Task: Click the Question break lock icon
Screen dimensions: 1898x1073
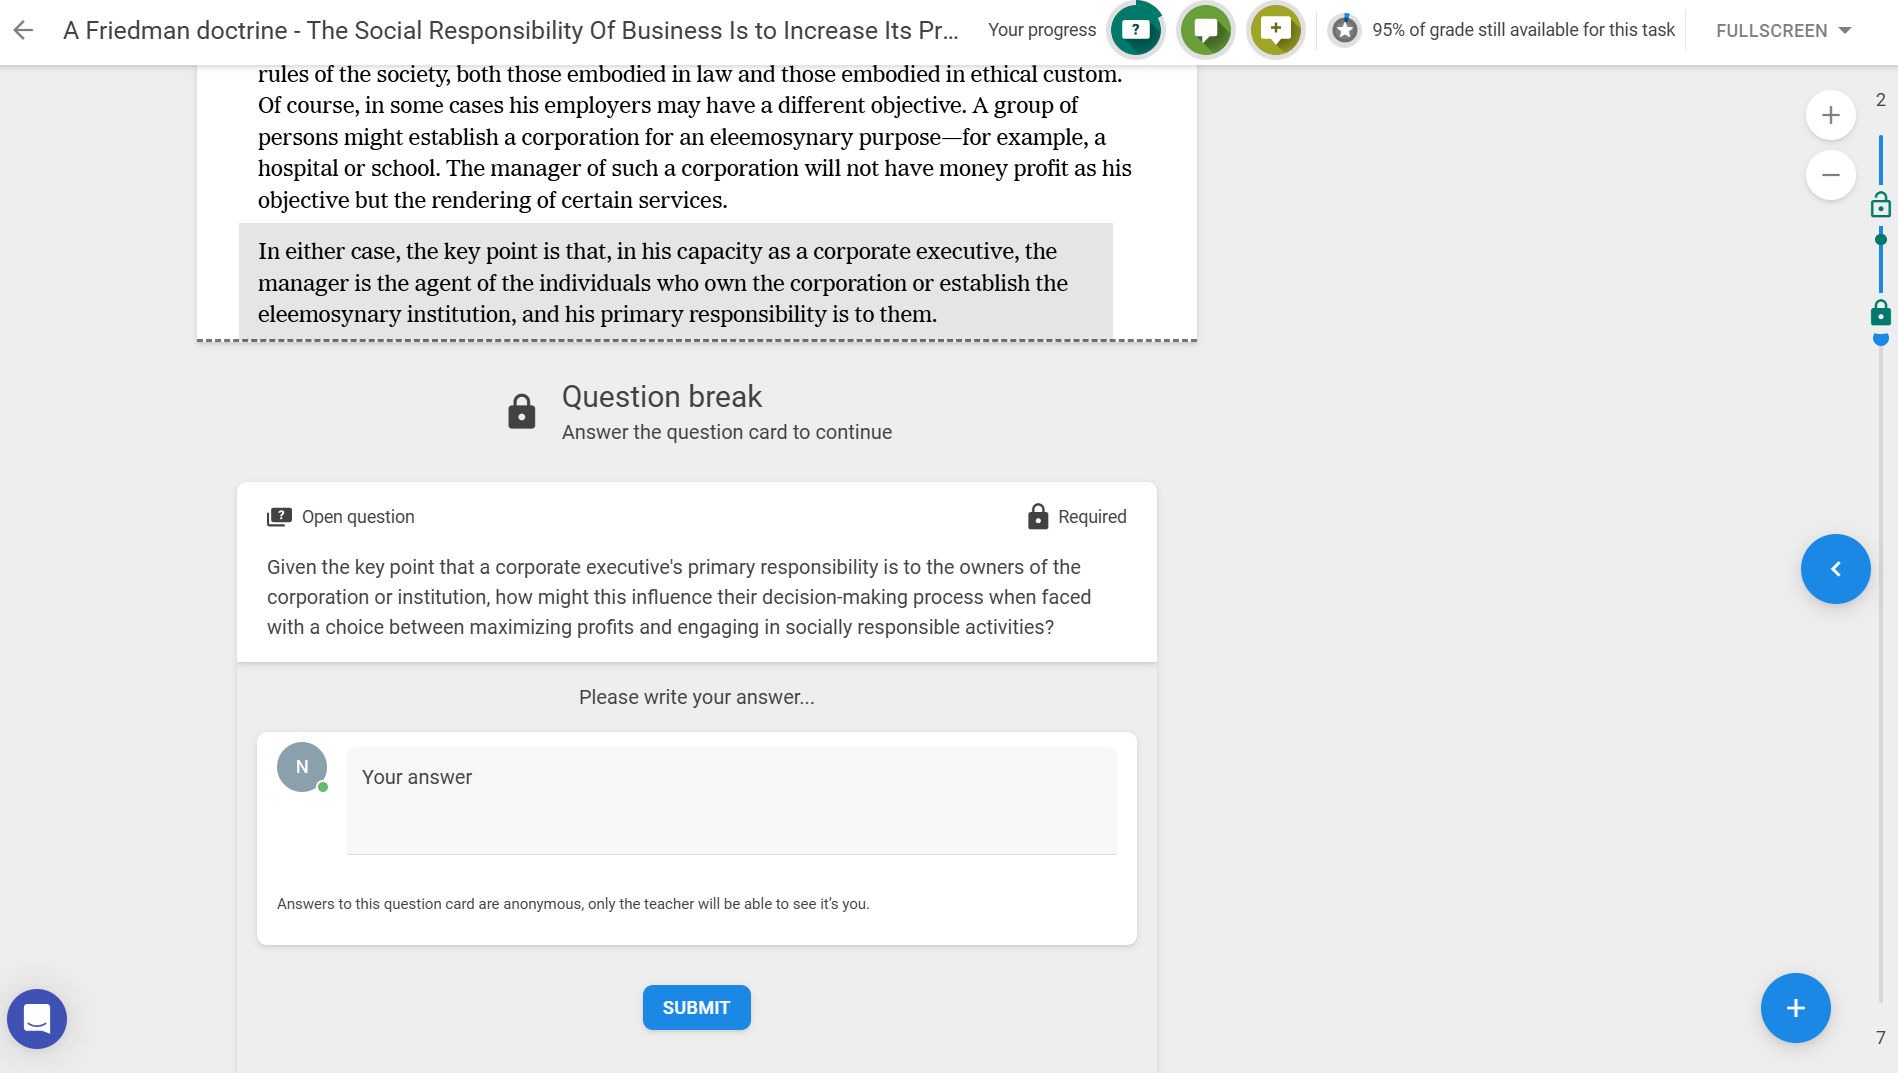Action: click(522, 412)
